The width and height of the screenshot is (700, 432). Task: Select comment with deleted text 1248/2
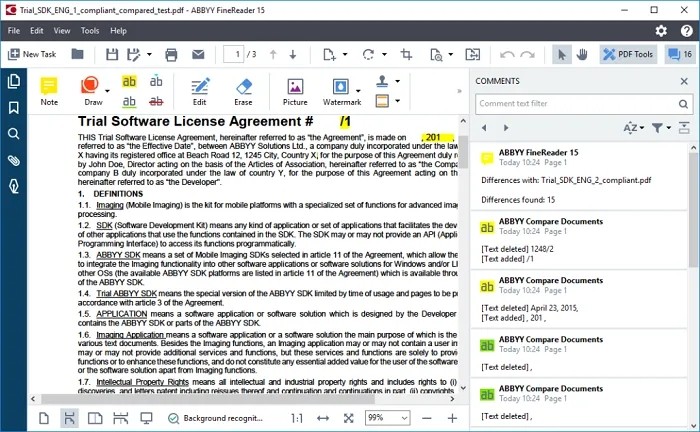click(579, 240)
